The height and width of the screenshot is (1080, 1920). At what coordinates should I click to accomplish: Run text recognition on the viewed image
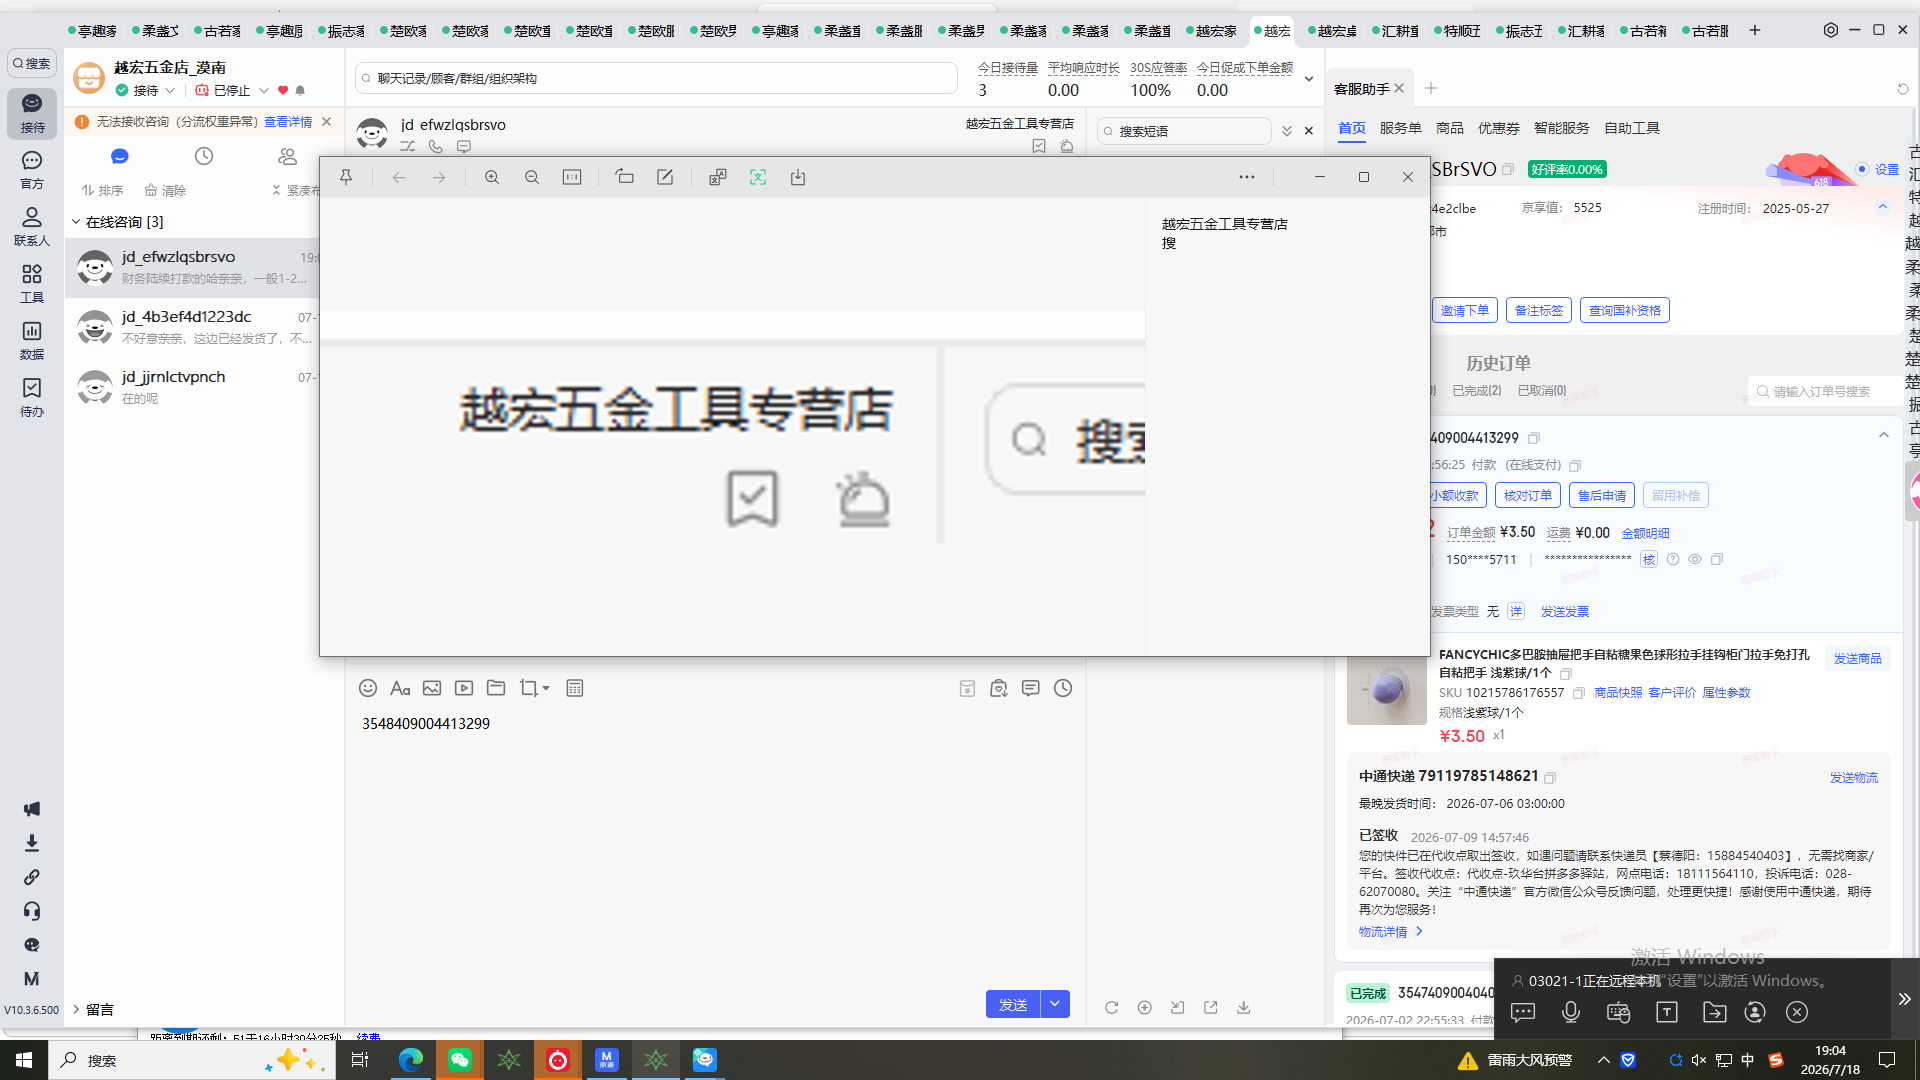point(758,177)
